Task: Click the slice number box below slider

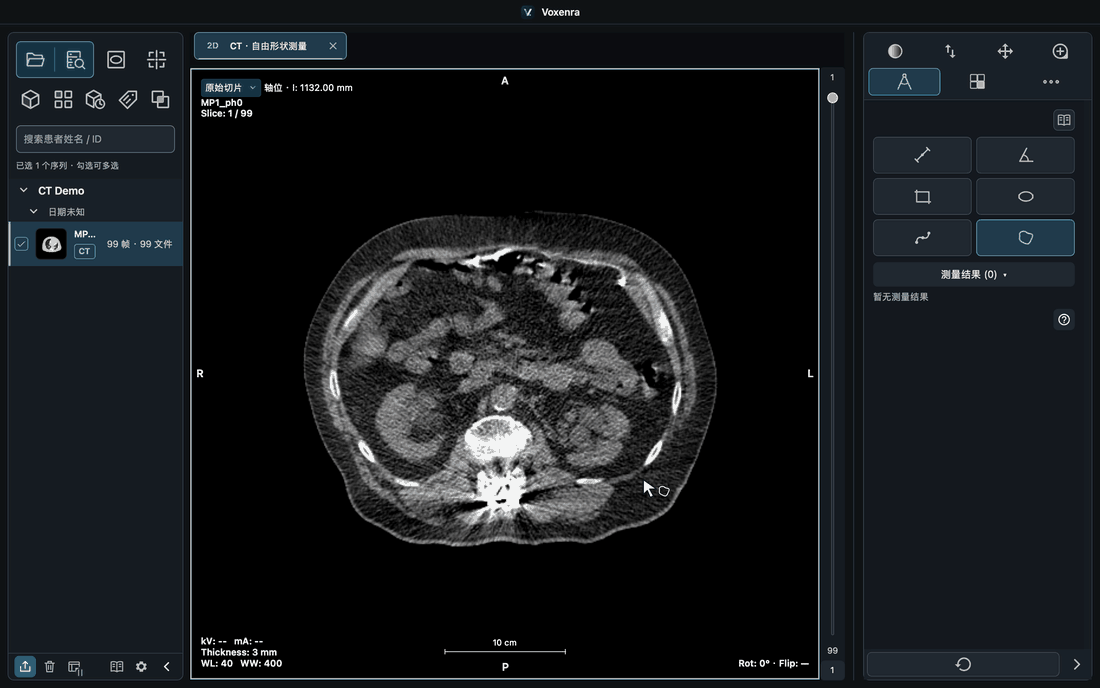Action: click(832, 670)
